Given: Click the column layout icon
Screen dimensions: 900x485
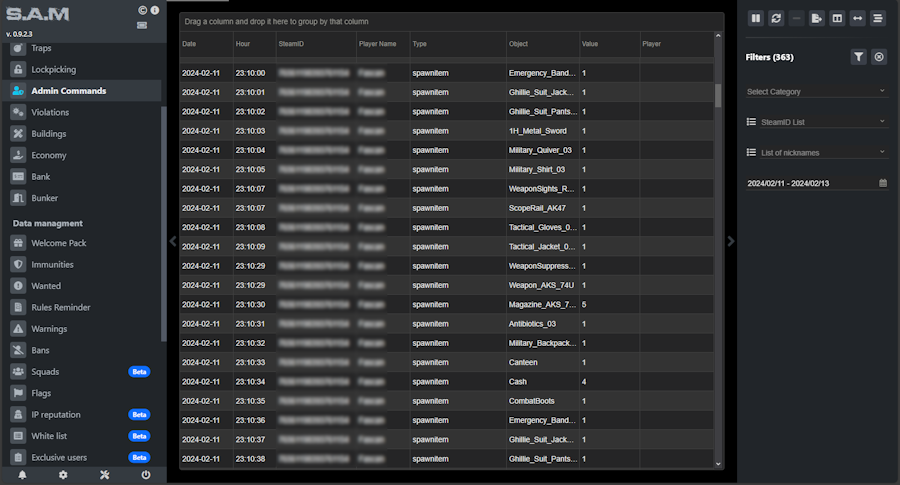Looking at the screenshot, I should (837, 18).
